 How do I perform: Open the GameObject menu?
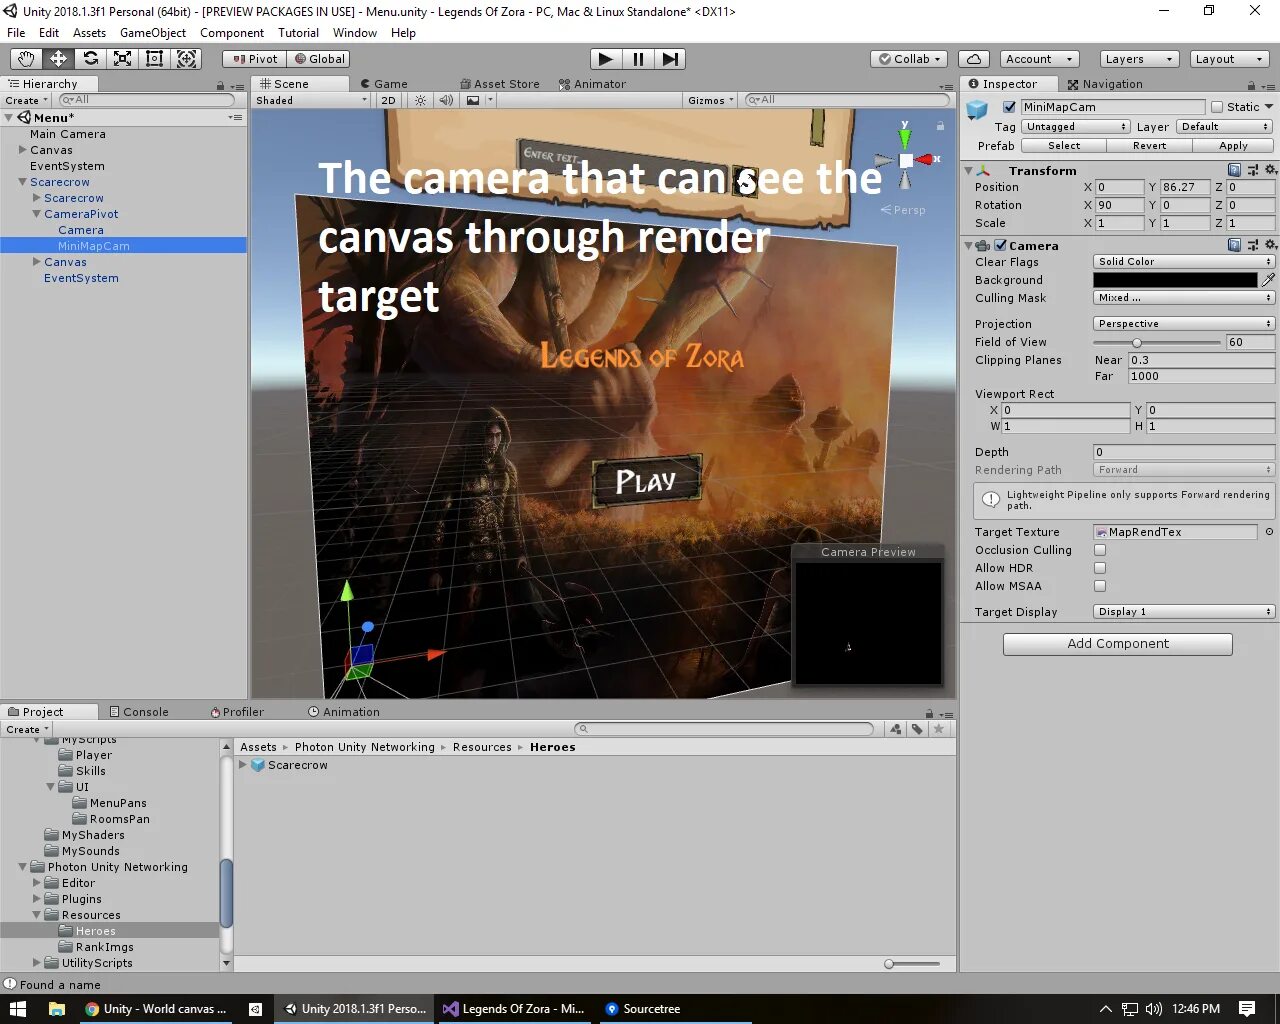[153, 33]
